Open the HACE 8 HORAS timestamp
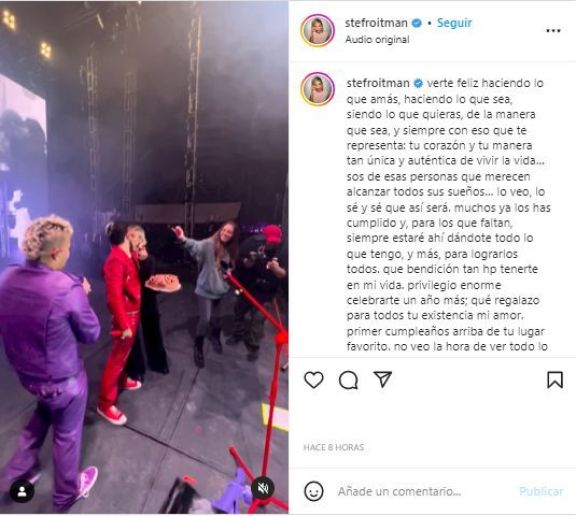 pos(334,447)
